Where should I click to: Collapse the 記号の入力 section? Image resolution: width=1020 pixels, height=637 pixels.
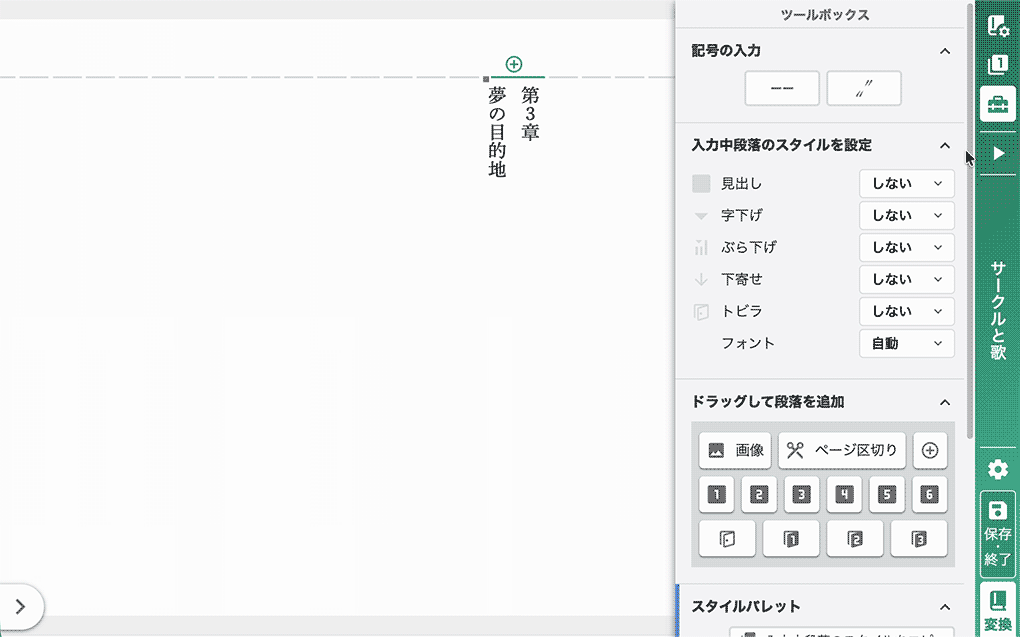point(945,51)
